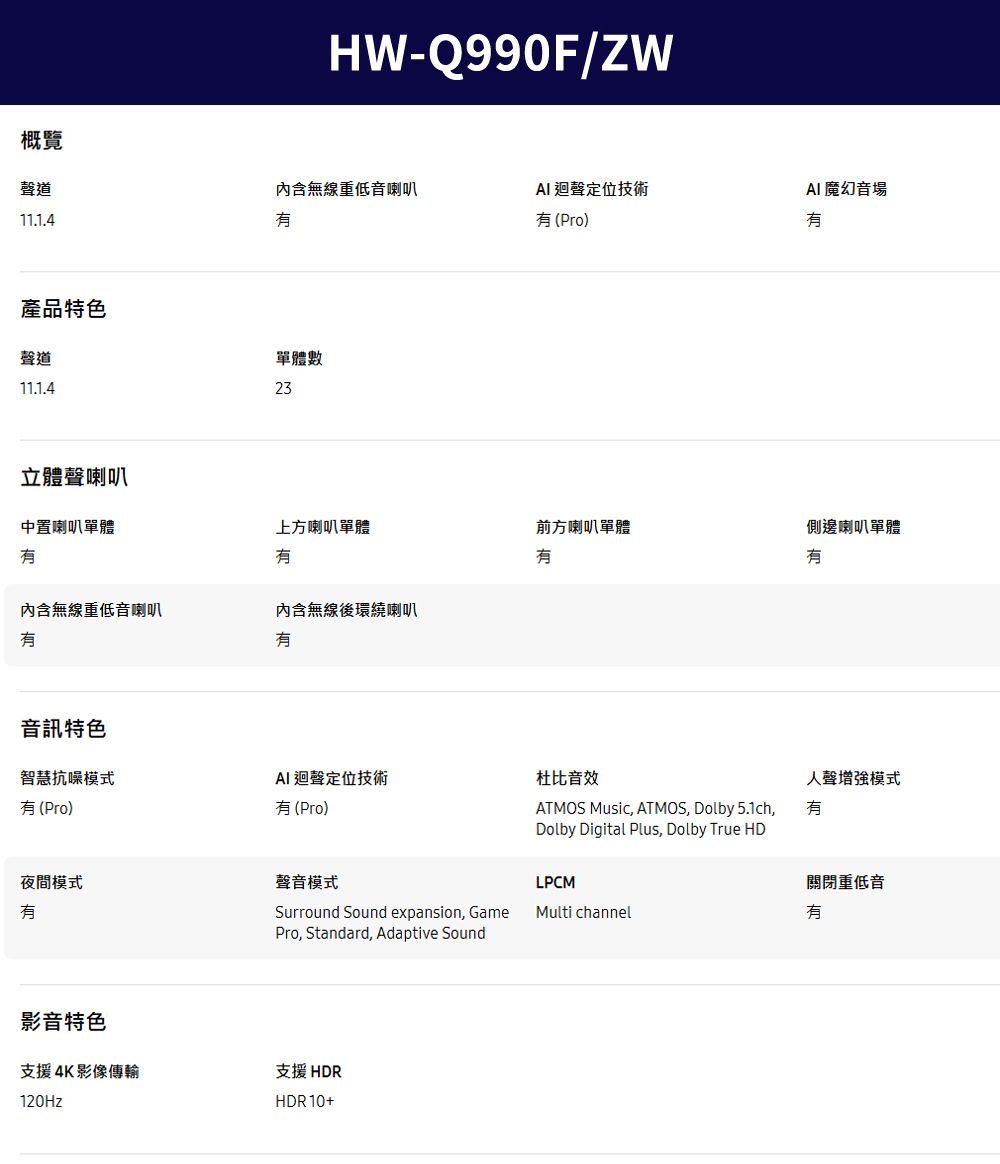This screenshot has width=1000, height=1164.
Task: Select the 120Hz value
Action: pos(41,1102)
